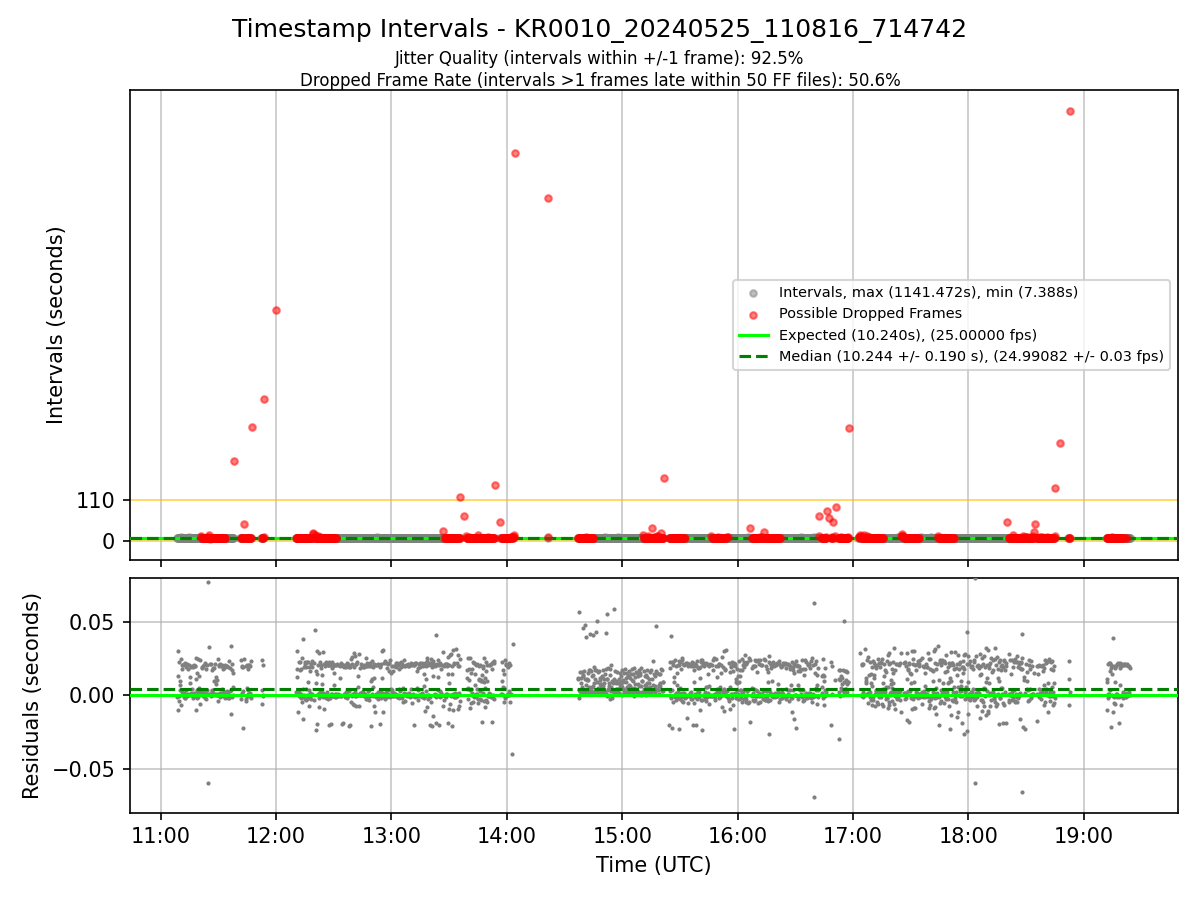Click the gray dot marker in the legend

pos(754,293)
